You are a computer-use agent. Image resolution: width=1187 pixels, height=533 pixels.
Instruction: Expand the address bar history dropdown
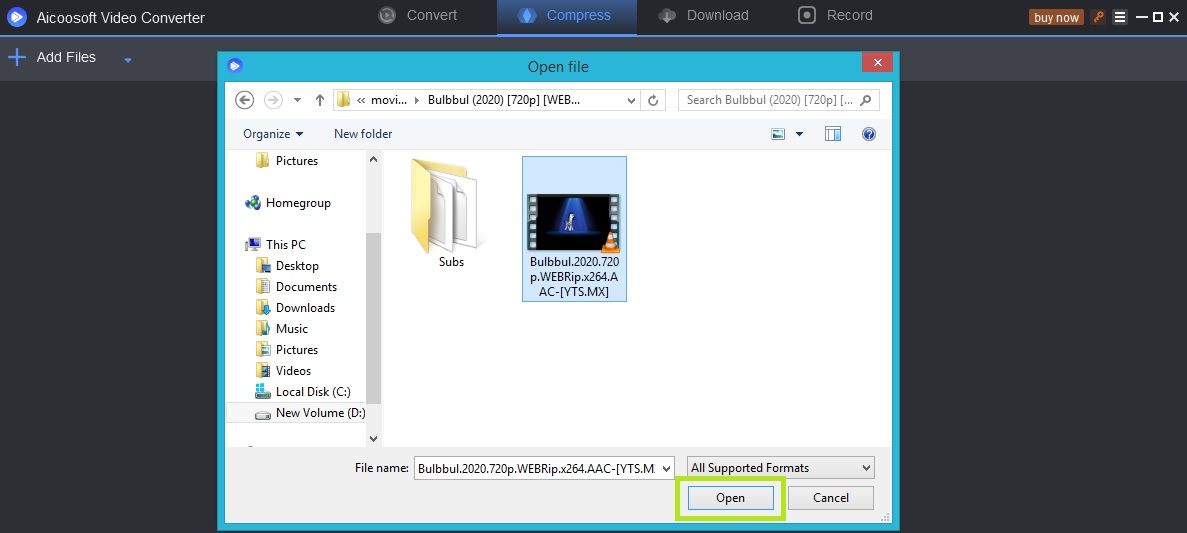631,100
